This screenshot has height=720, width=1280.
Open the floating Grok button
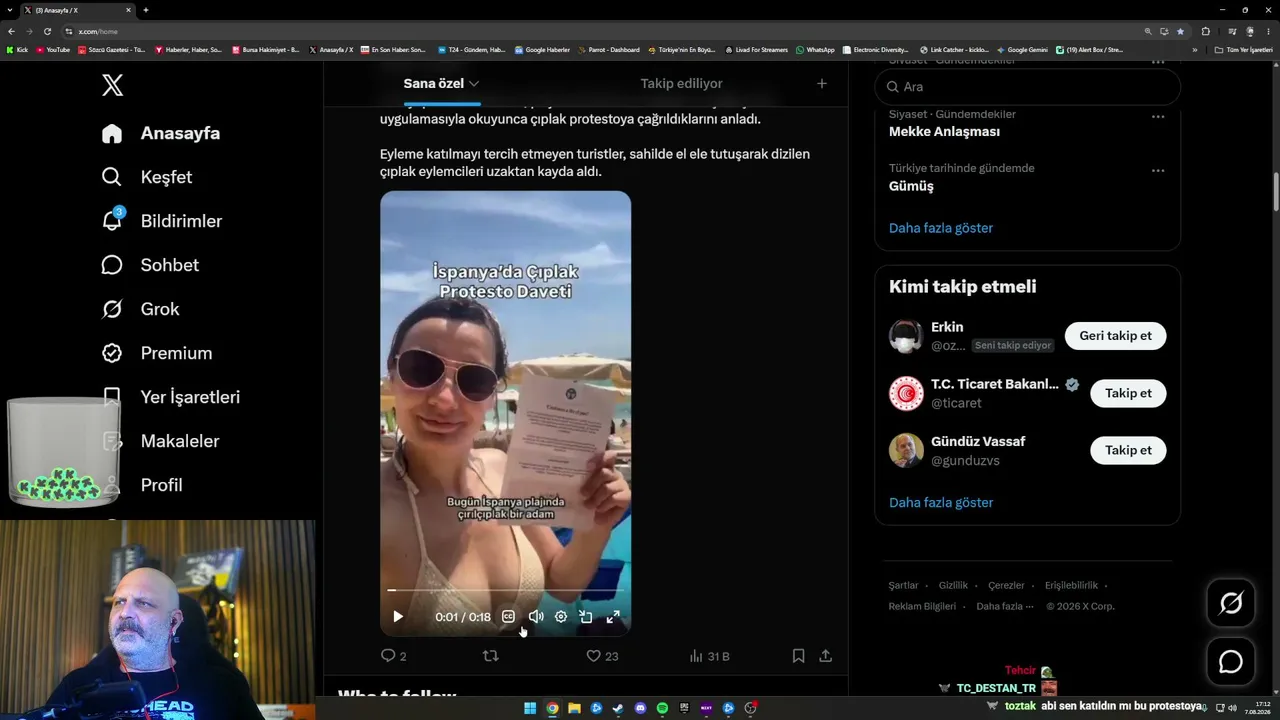1231,603
